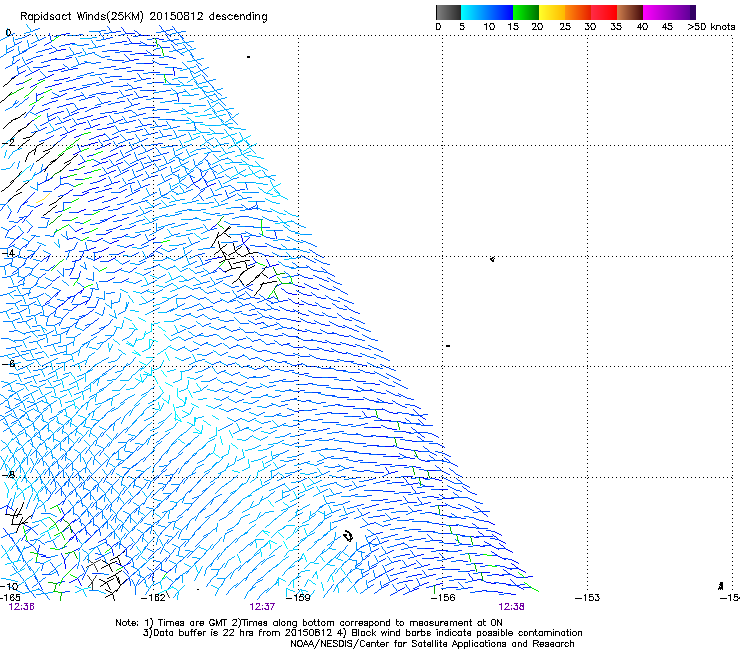Click the '-165' longitude axis label
Screen dimensions: 740x650
(x=10, y=598)
